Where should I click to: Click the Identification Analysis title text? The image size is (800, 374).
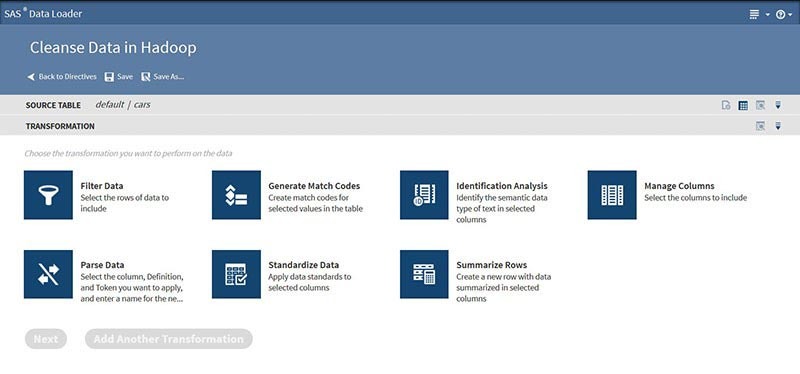[502, 186]
